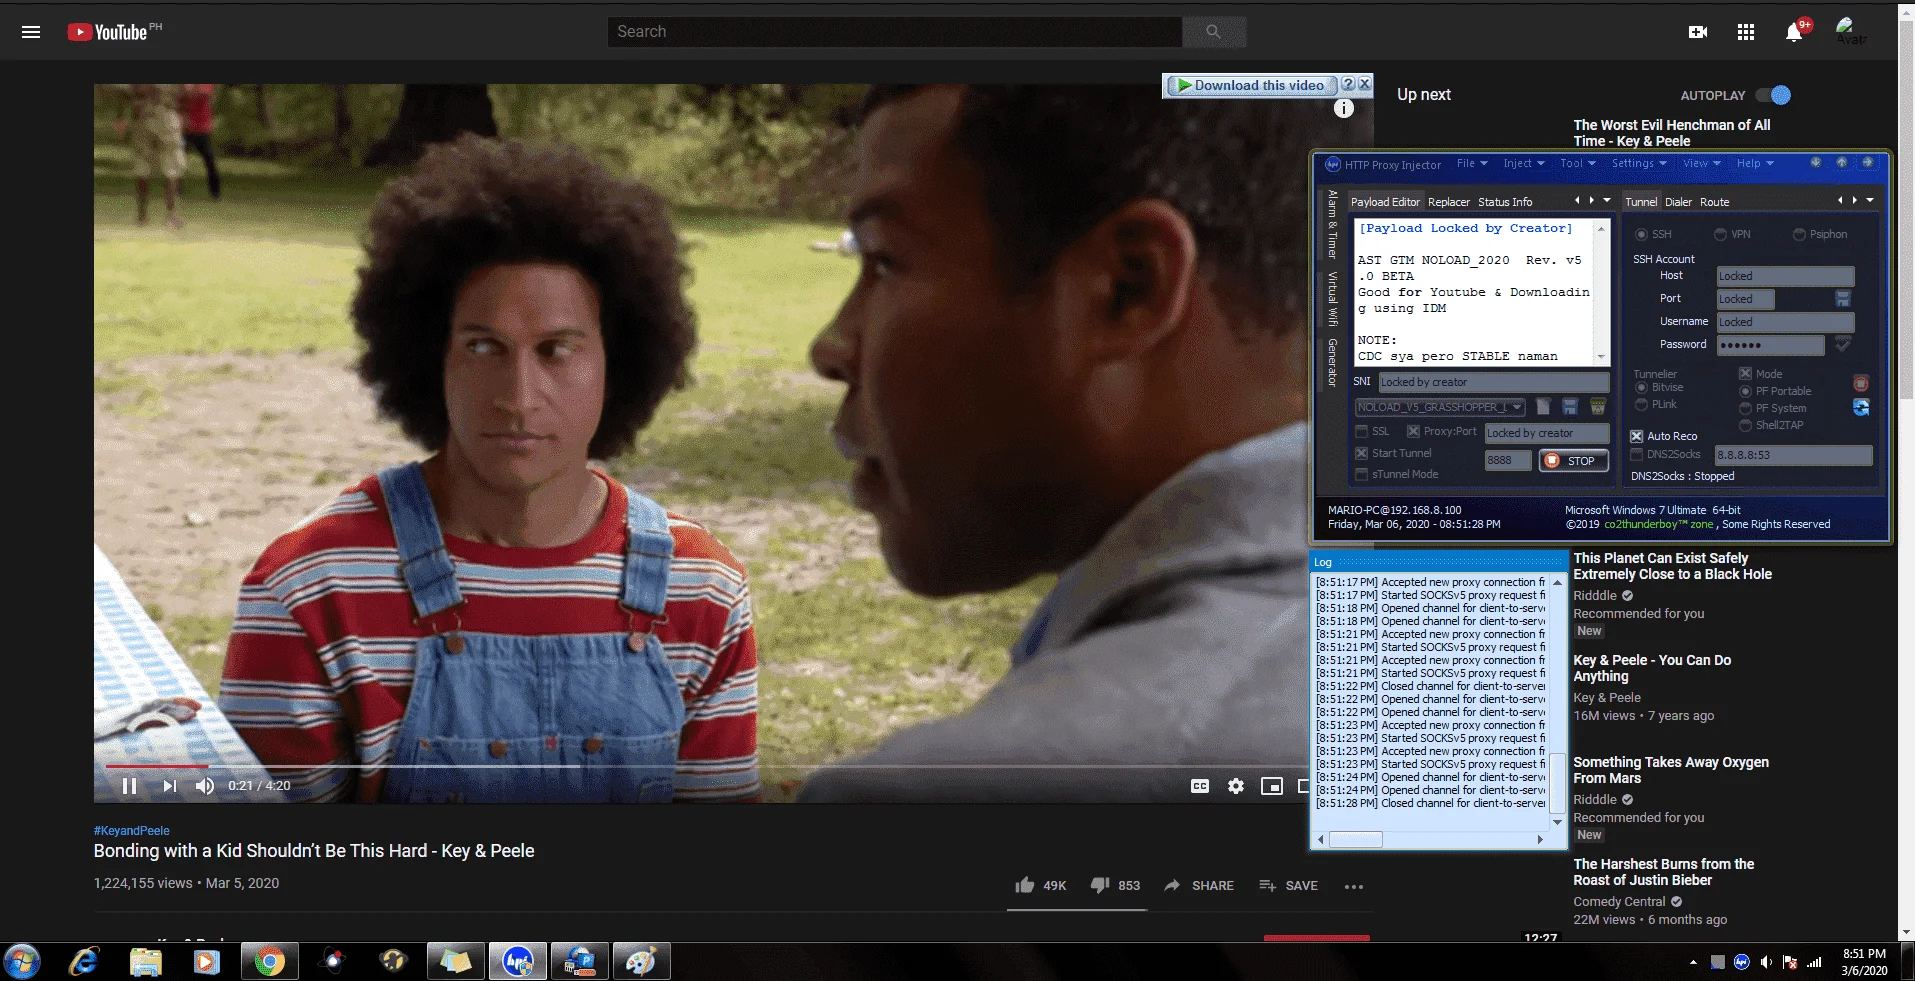Toggle the Auto Reco checkbox
The width and height of the screenshot is (1915, 981).
point(1637,436)
